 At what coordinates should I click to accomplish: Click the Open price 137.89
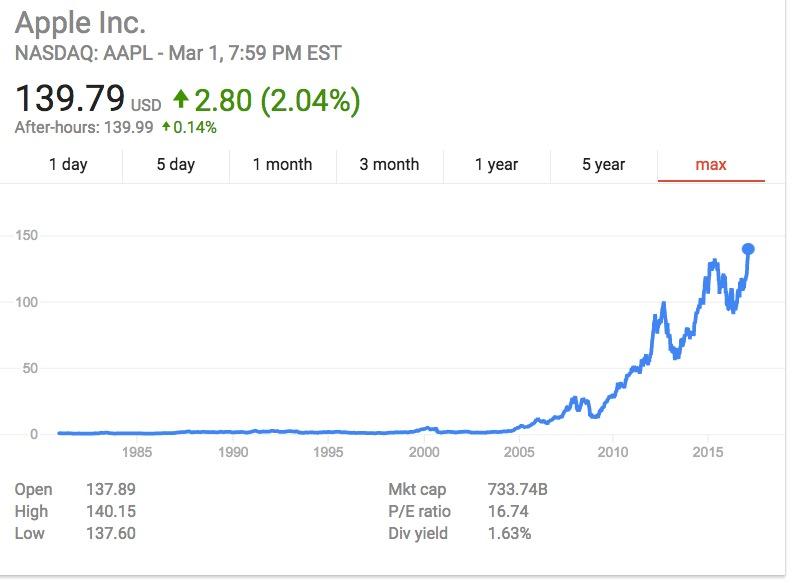click(110, 489)
